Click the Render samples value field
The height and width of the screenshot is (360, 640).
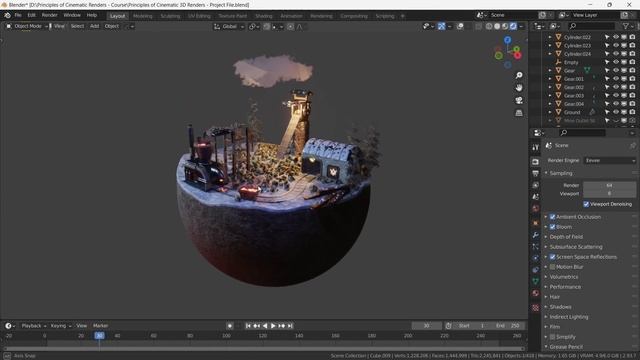coord(609,185)
